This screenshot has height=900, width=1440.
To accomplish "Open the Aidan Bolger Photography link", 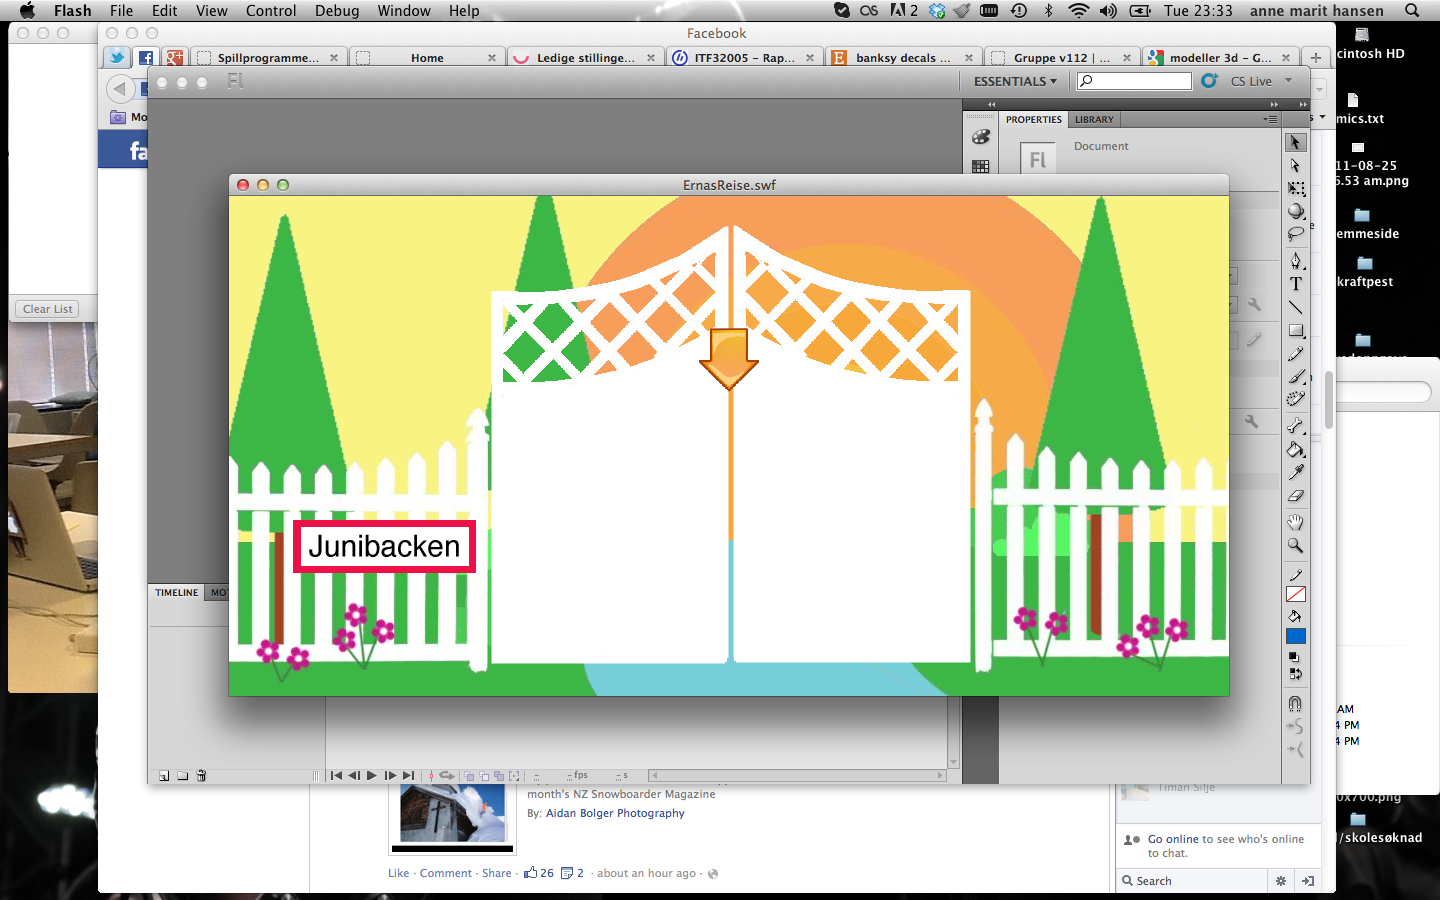I will [x=614, y=813].
